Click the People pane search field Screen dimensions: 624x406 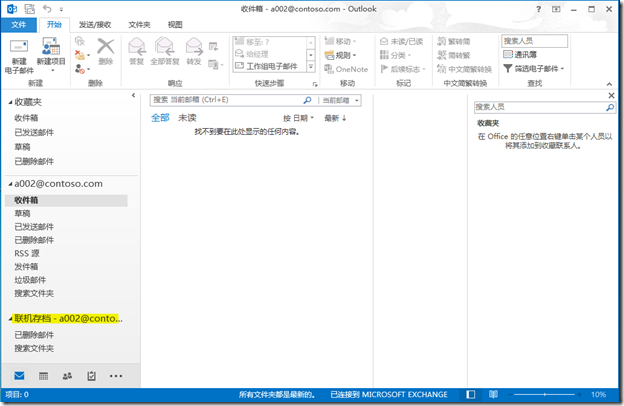click(x=544, y=107)
